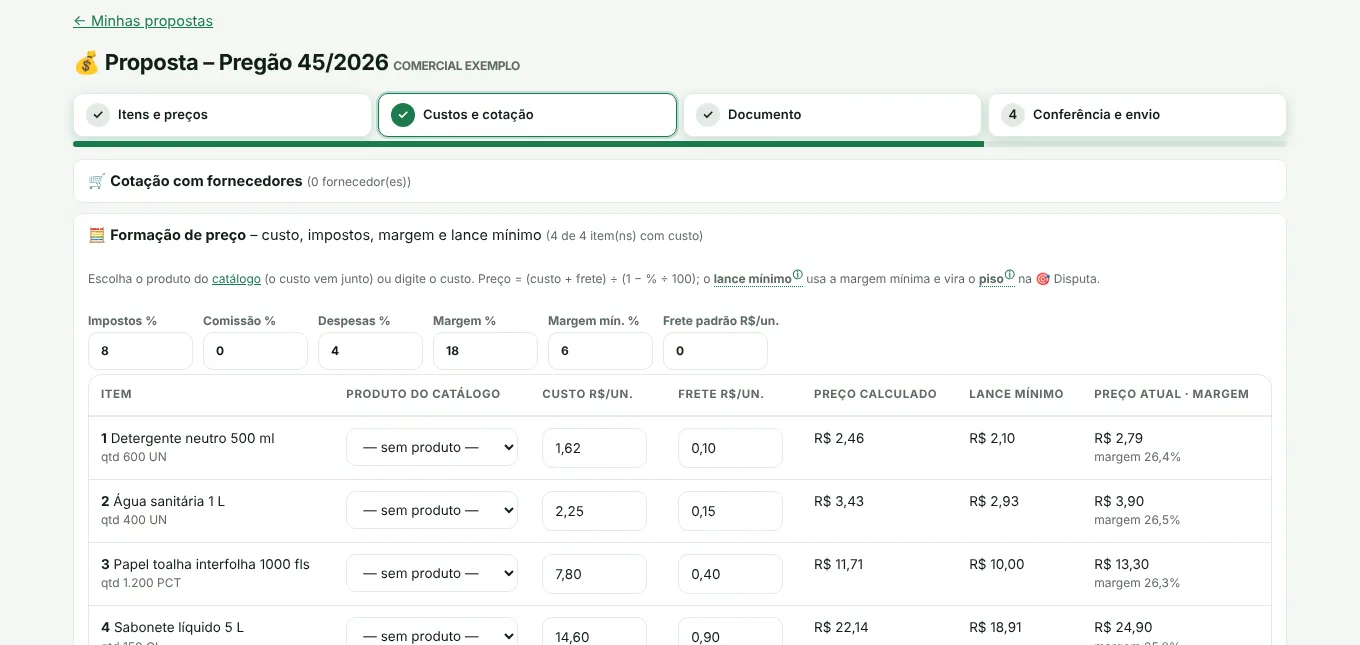The width and height of the screenshot is (1360, 645).
Task: Click the green check icon on Custos e cotação
Action: [x=403, y=115]
